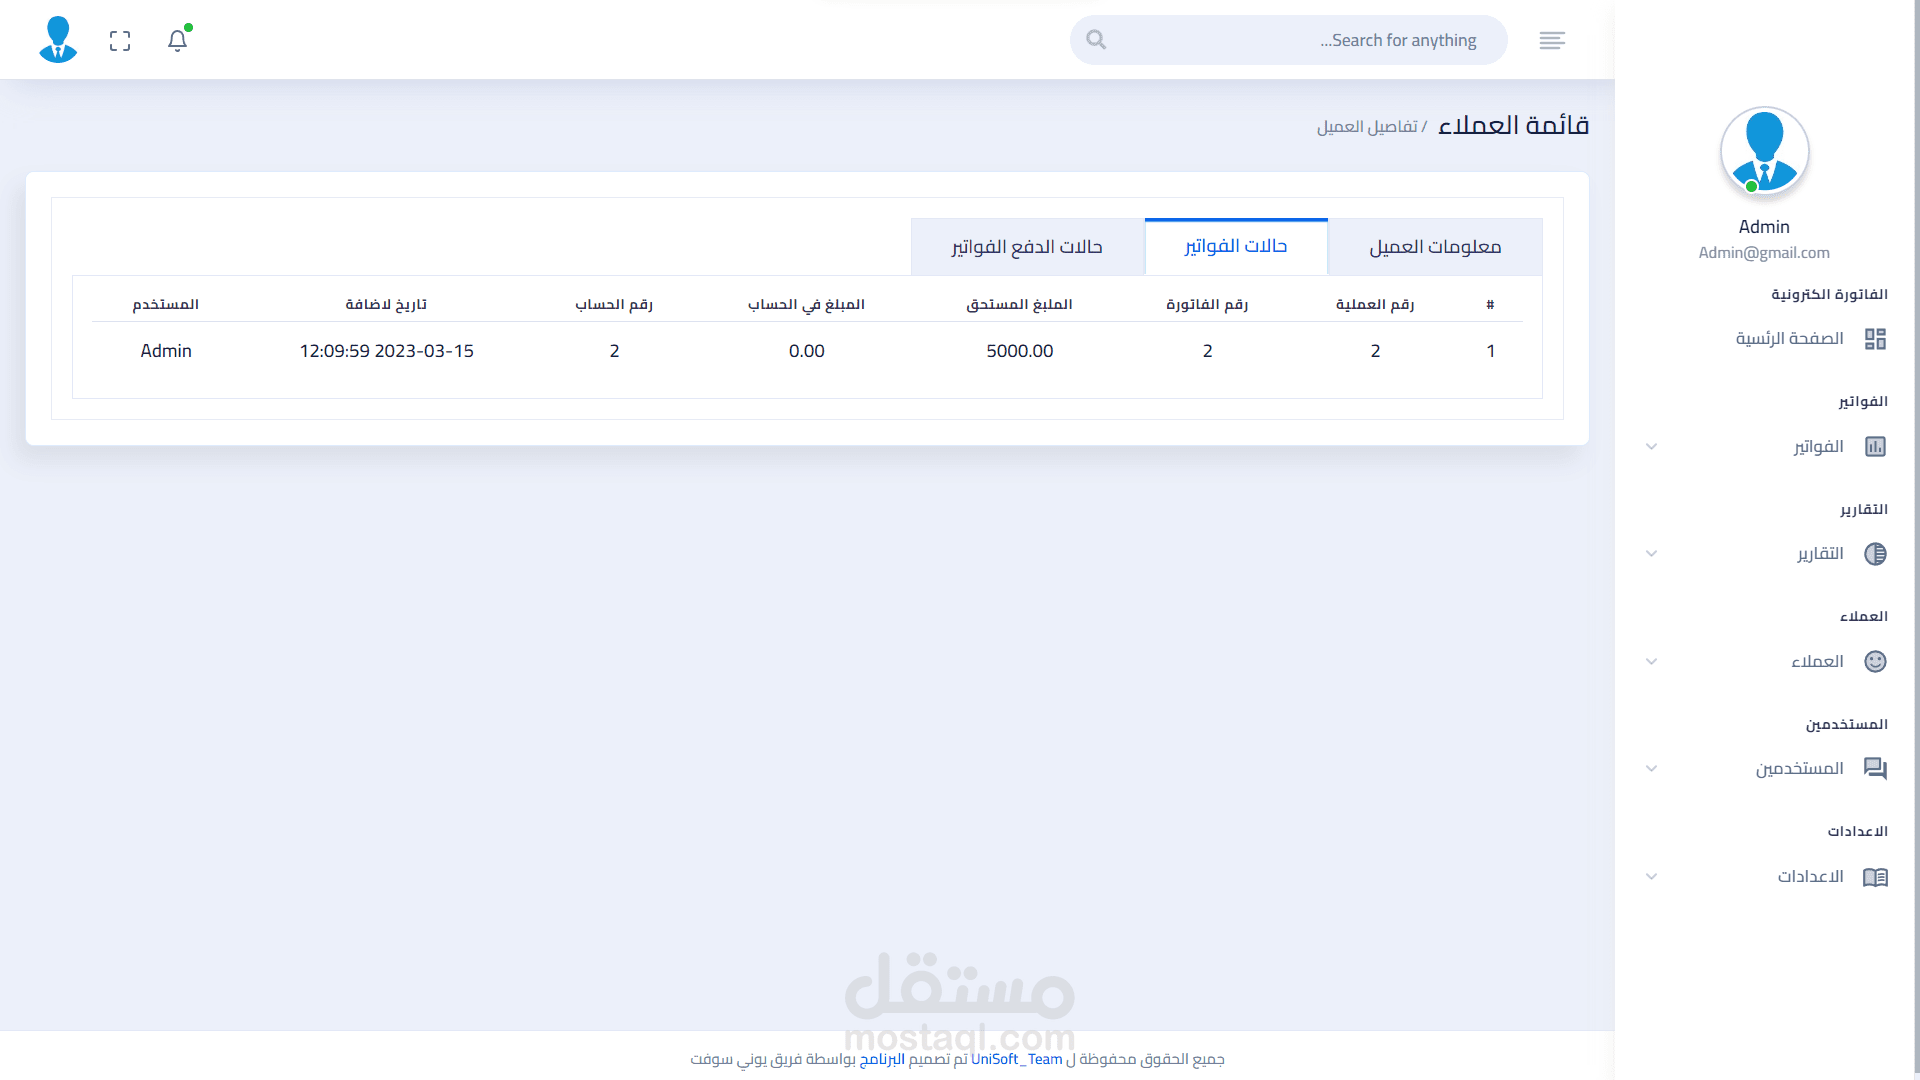Click the reports pie icon التقارير
1920x1080 pixels.
pos(1875,554)
